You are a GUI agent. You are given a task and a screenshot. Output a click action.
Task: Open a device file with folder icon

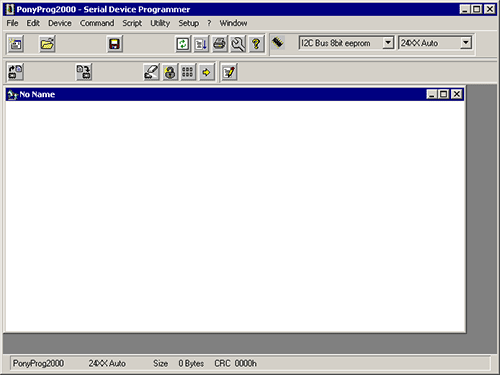click(47, 44)
